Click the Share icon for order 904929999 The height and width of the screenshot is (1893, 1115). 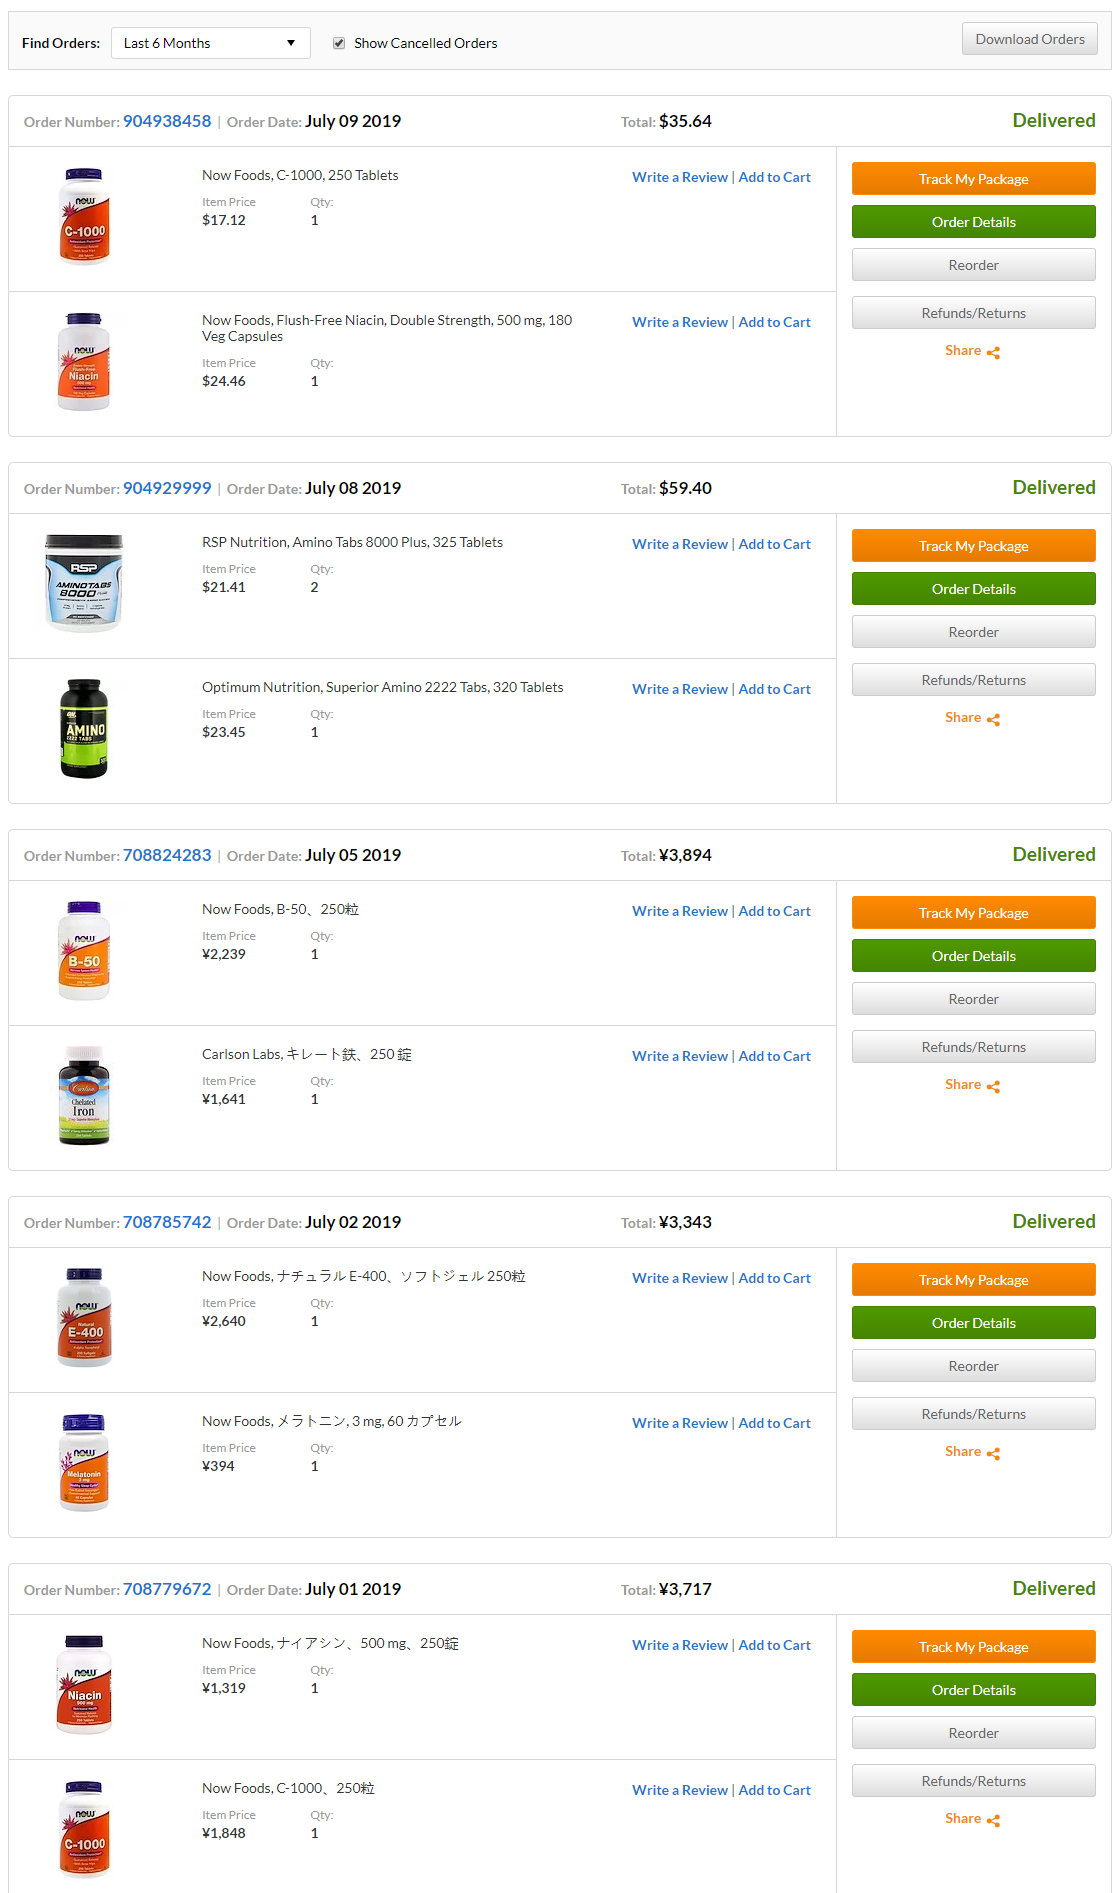[x=993, y=719]
